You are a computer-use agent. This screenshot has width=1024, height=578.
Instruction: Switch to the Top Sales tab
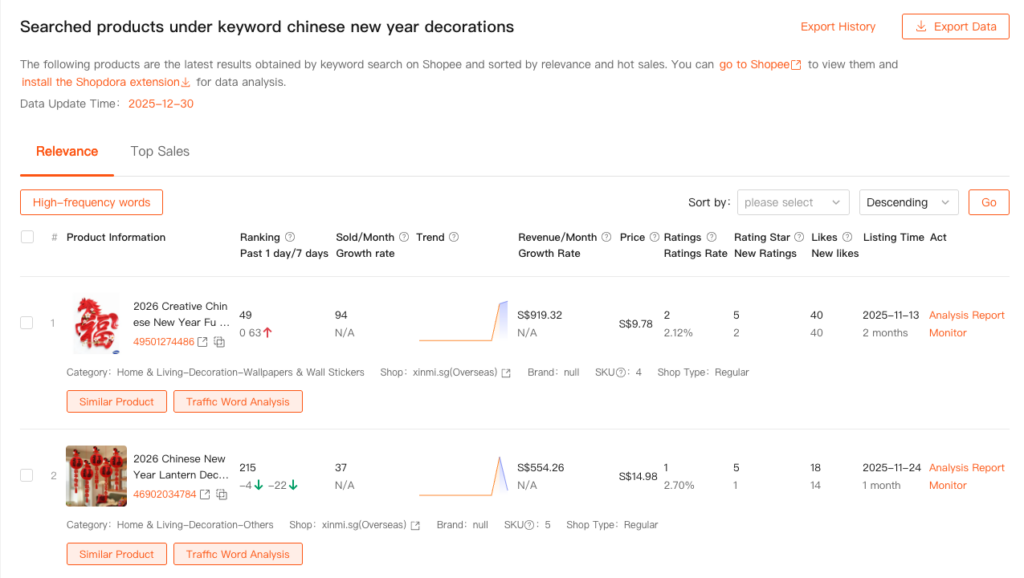(160, 152)
